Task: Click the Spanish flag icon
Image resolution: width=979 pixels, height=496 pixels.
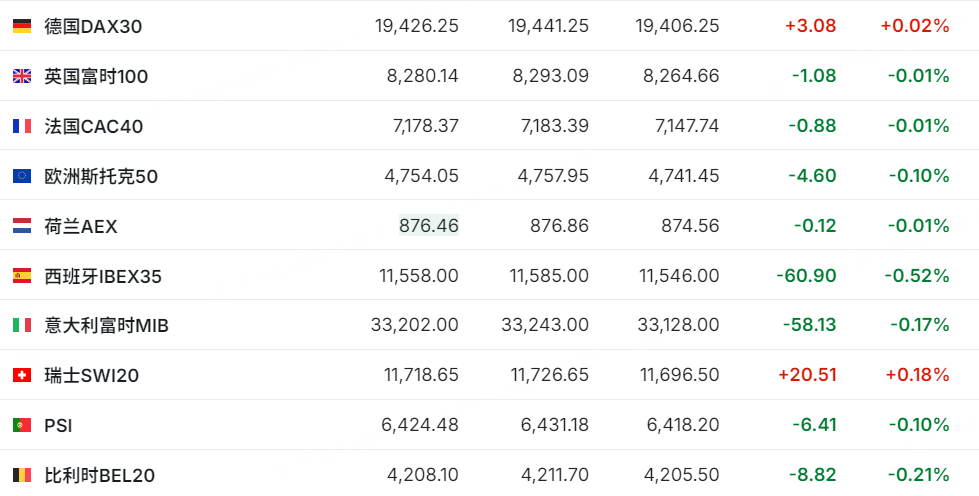Action: click(22, 275)
